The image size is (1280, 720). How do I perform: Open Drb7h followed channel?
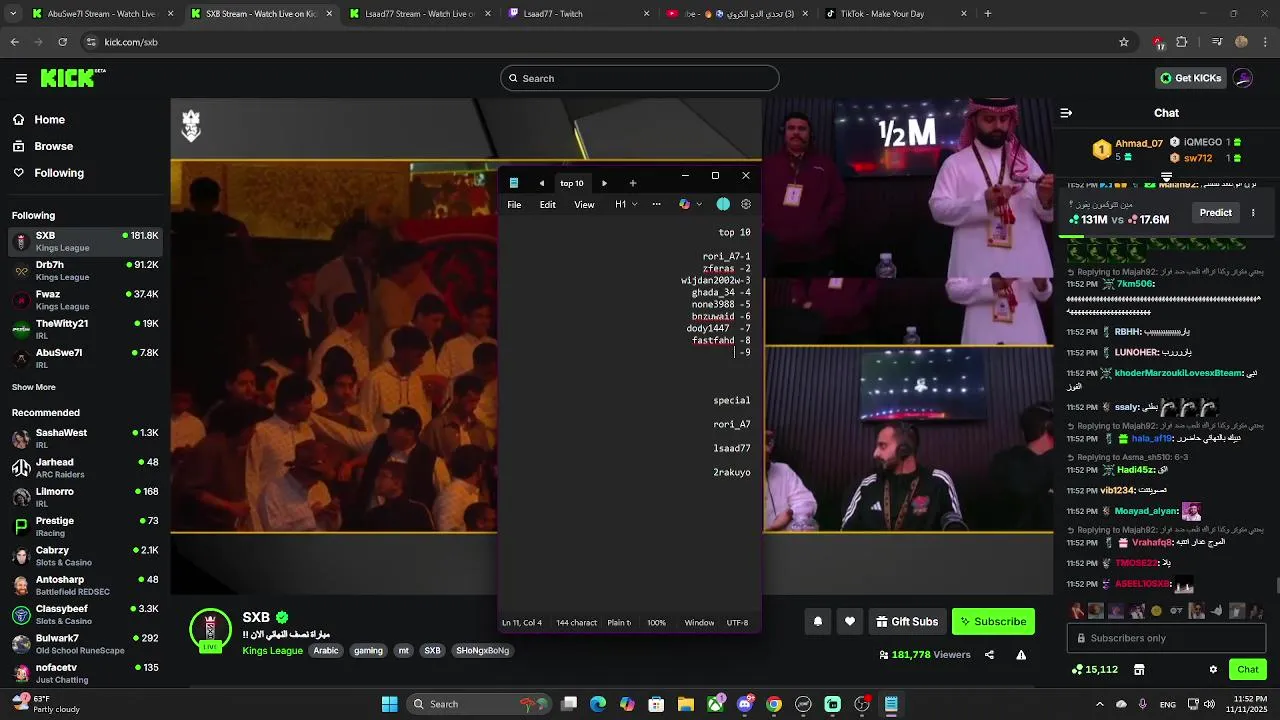[85, 271]
